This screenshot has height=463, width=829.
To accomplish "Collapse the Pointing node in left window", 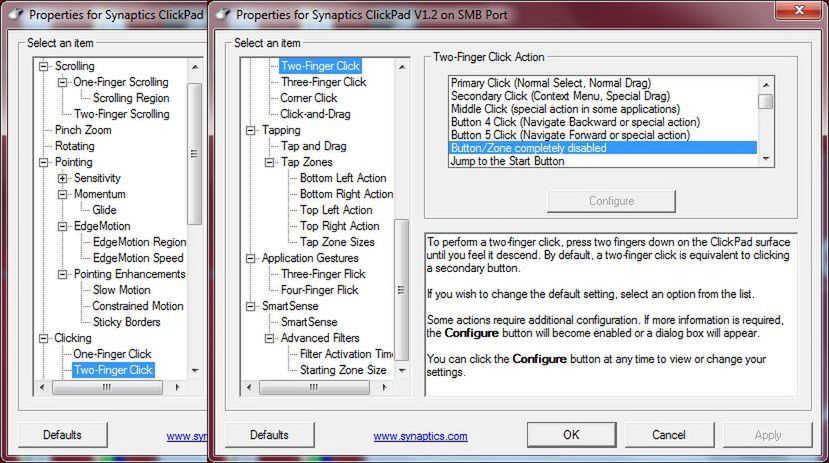I will pos(43,162).
